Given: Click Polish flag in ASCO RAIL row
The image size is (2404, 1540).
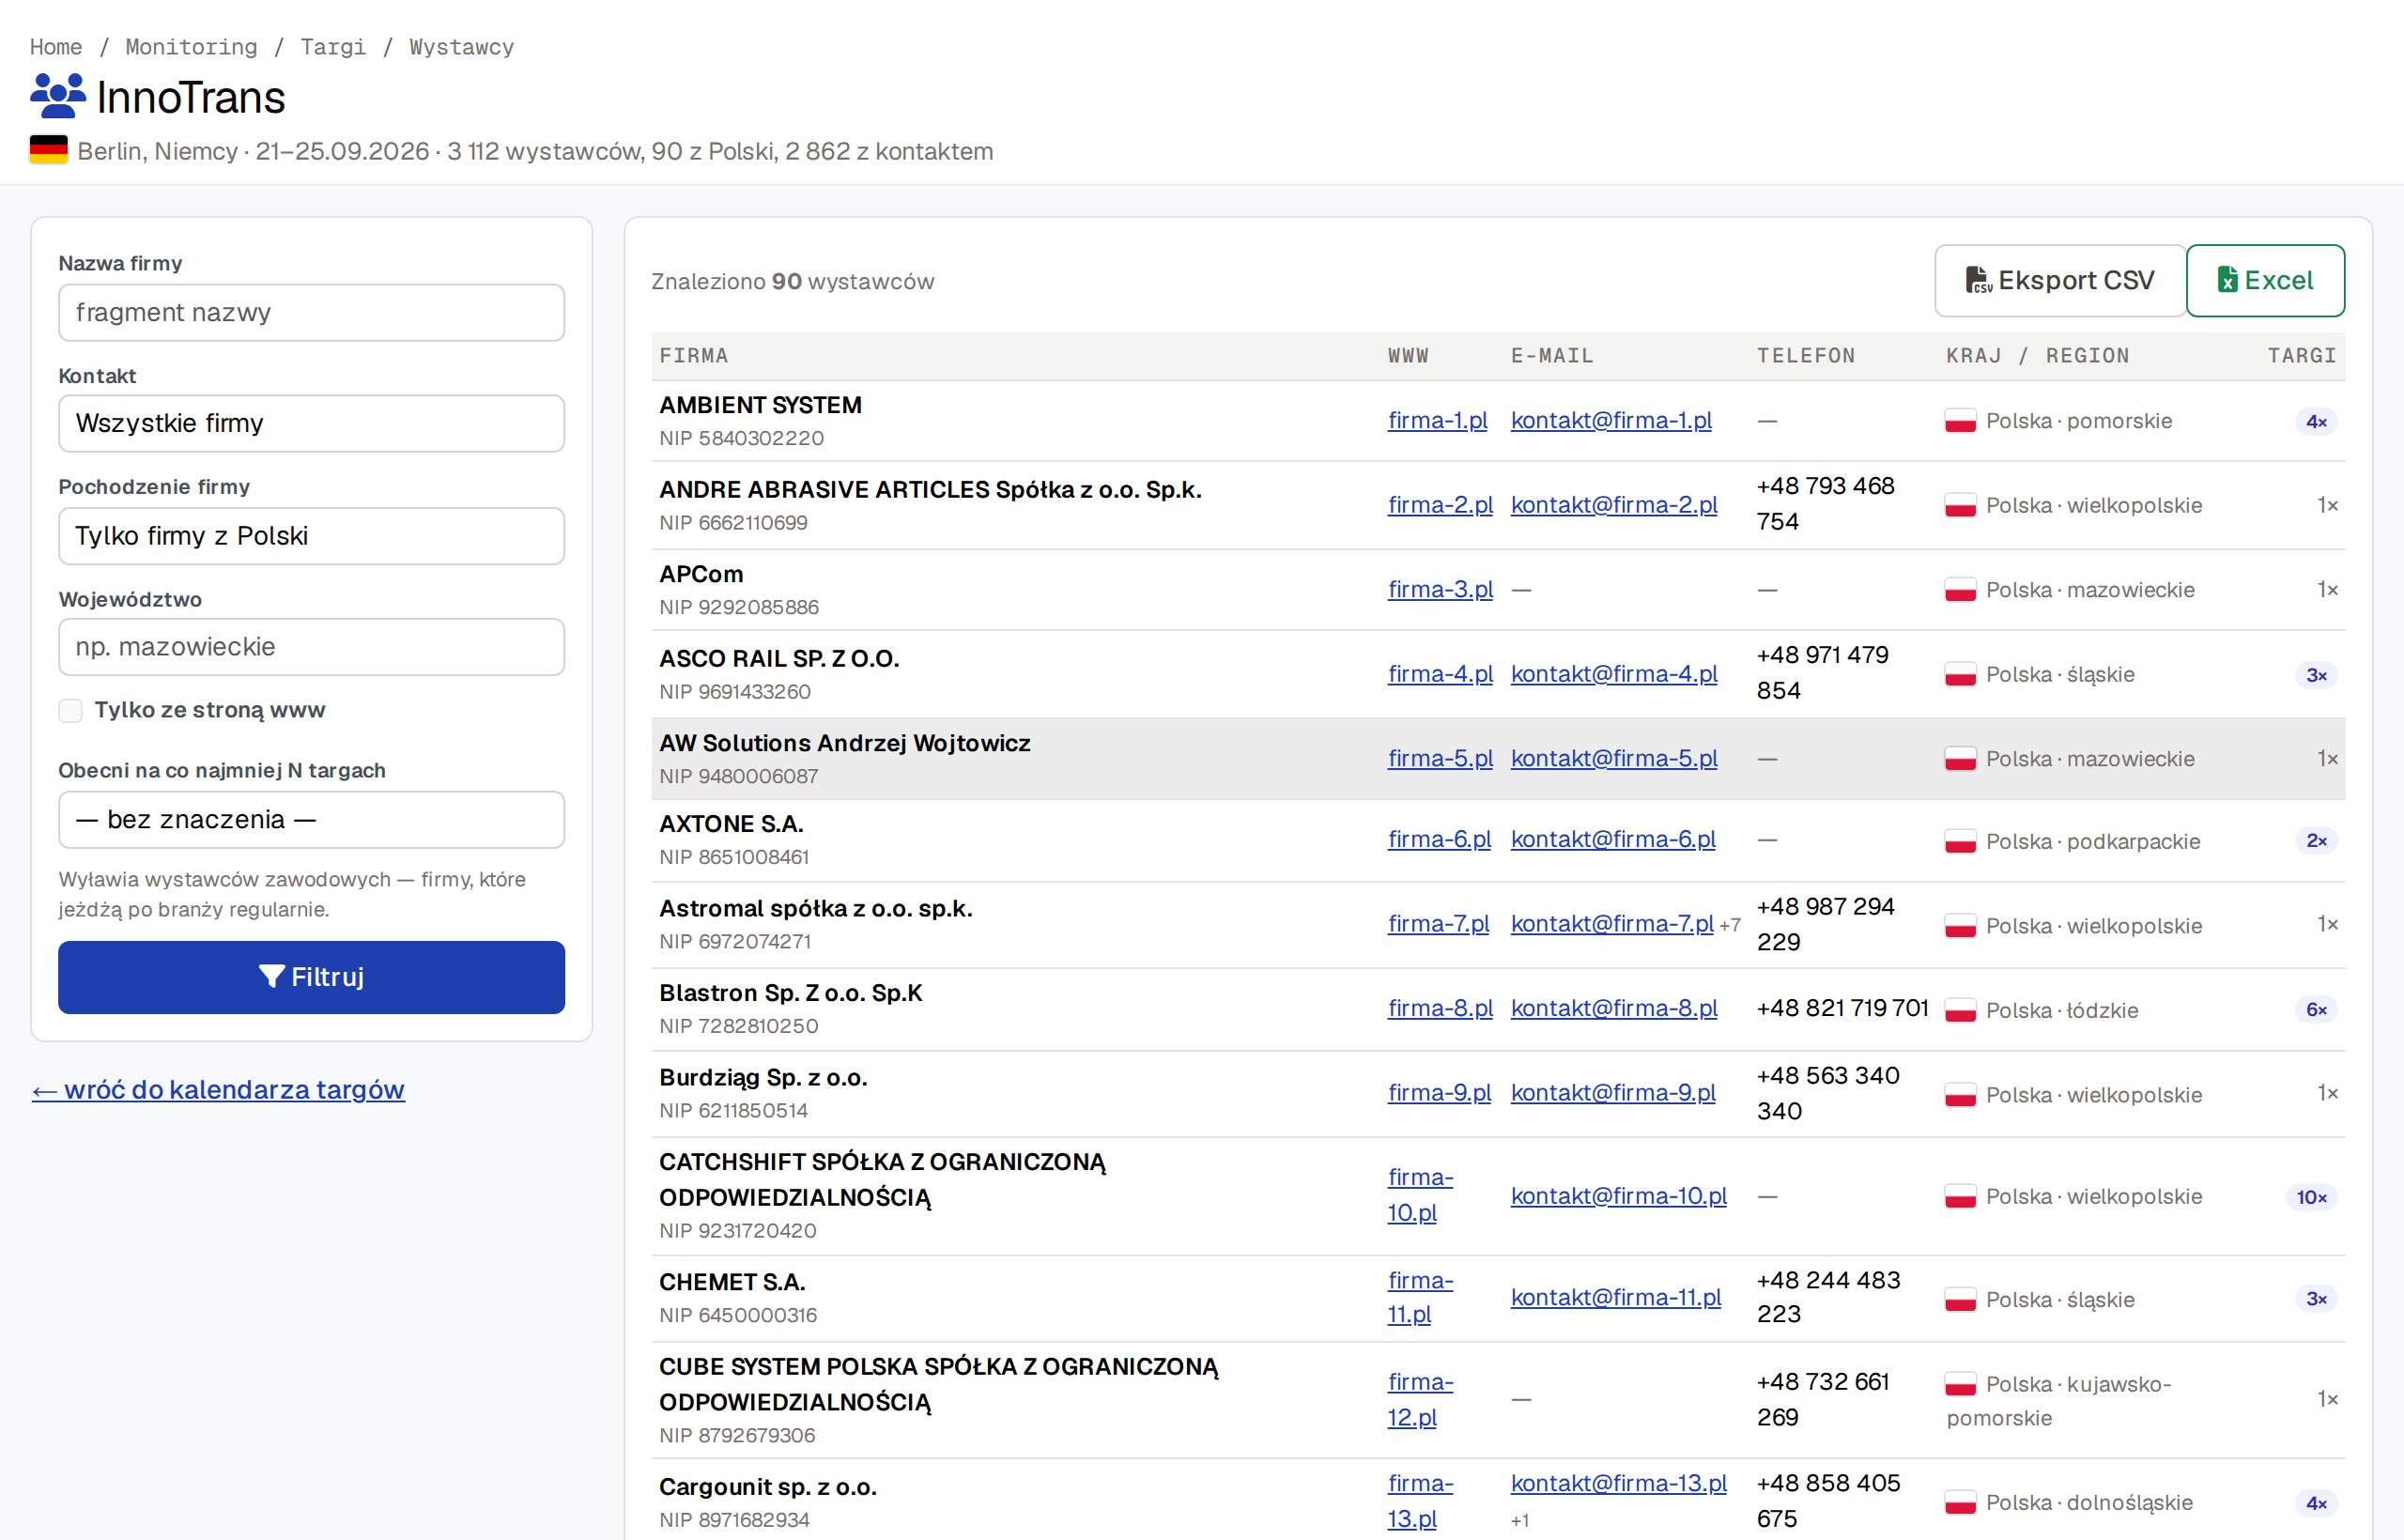Looking at the screenshot, I should click(x=1960, y=674).
